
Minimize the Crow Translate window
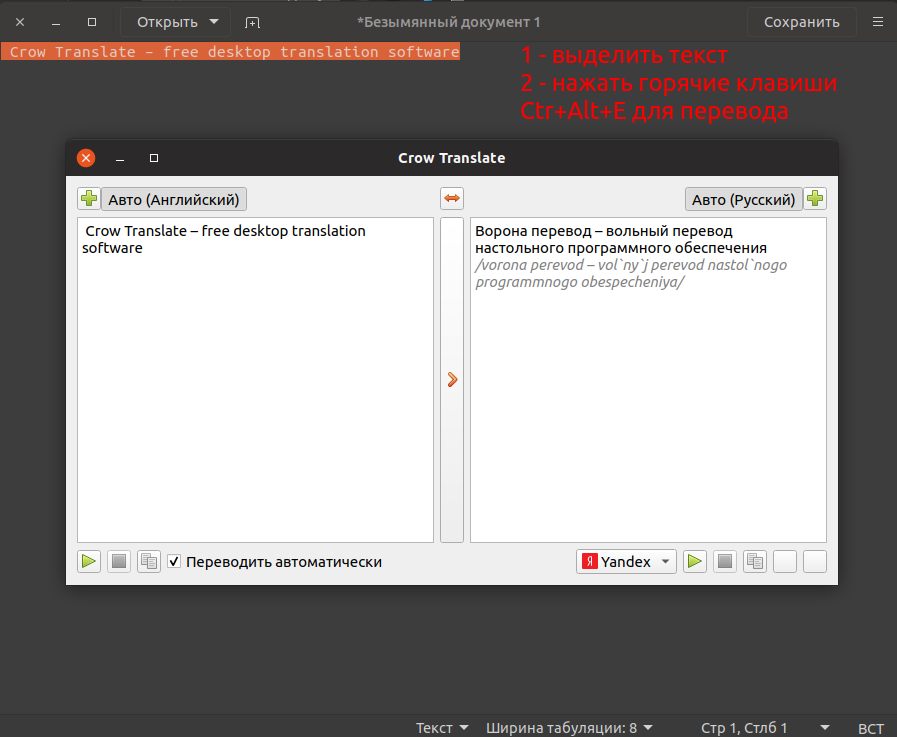pos(120,158)
